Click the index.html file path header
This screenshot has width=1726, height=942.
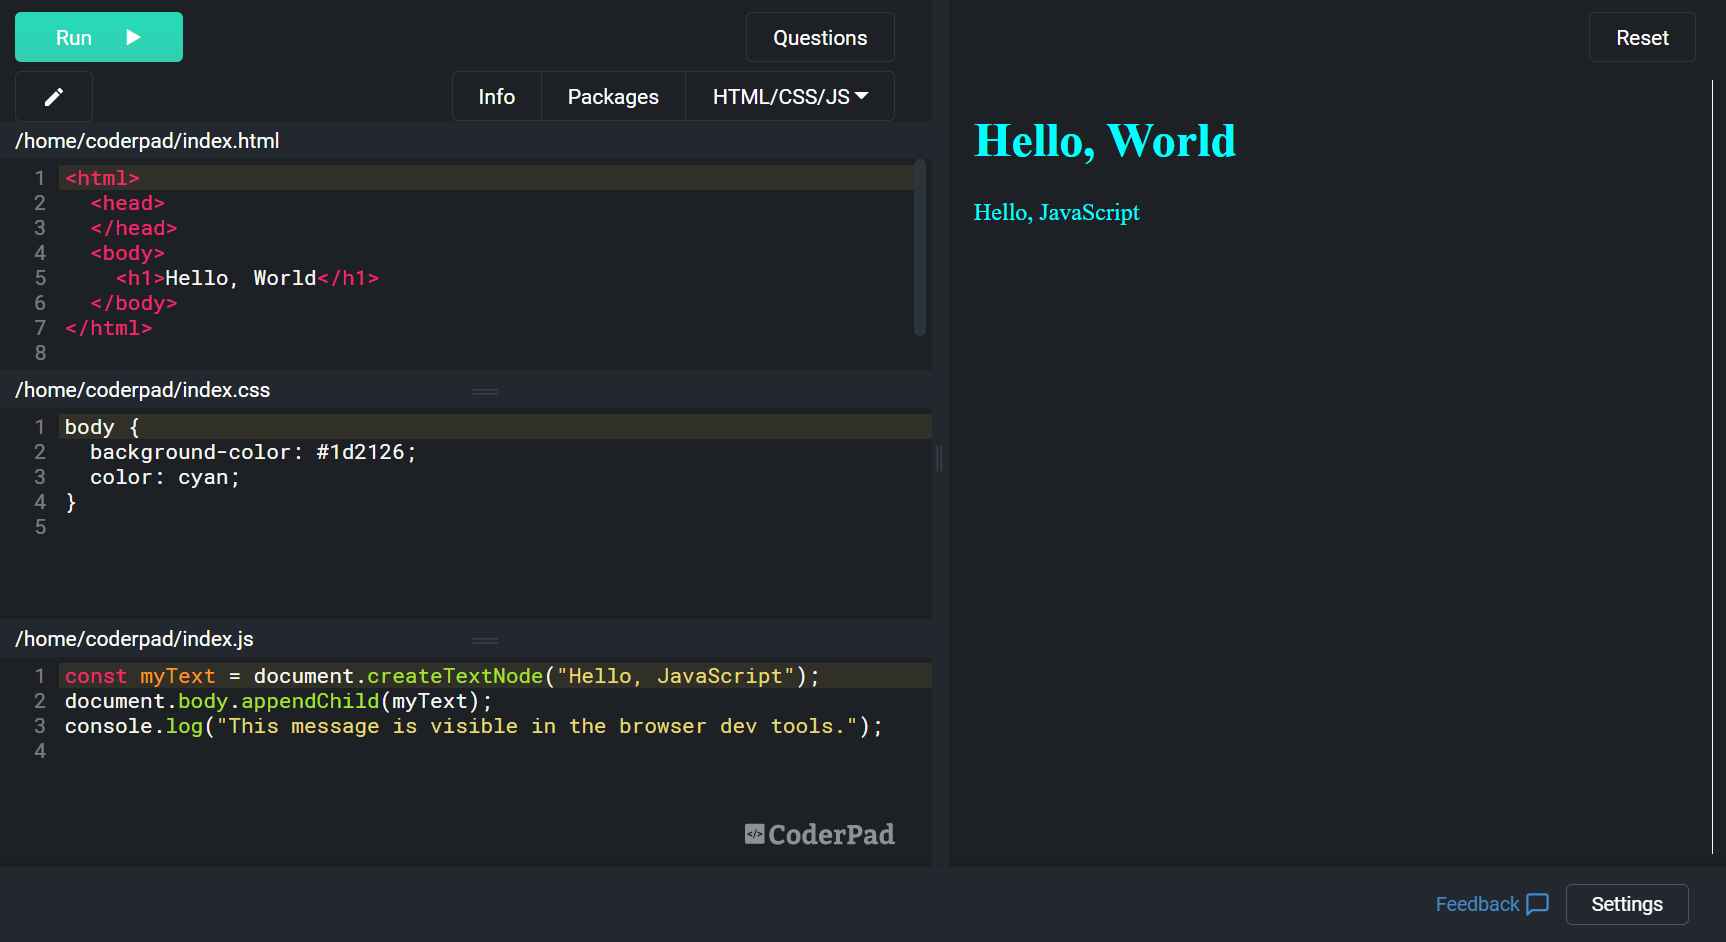147,141
